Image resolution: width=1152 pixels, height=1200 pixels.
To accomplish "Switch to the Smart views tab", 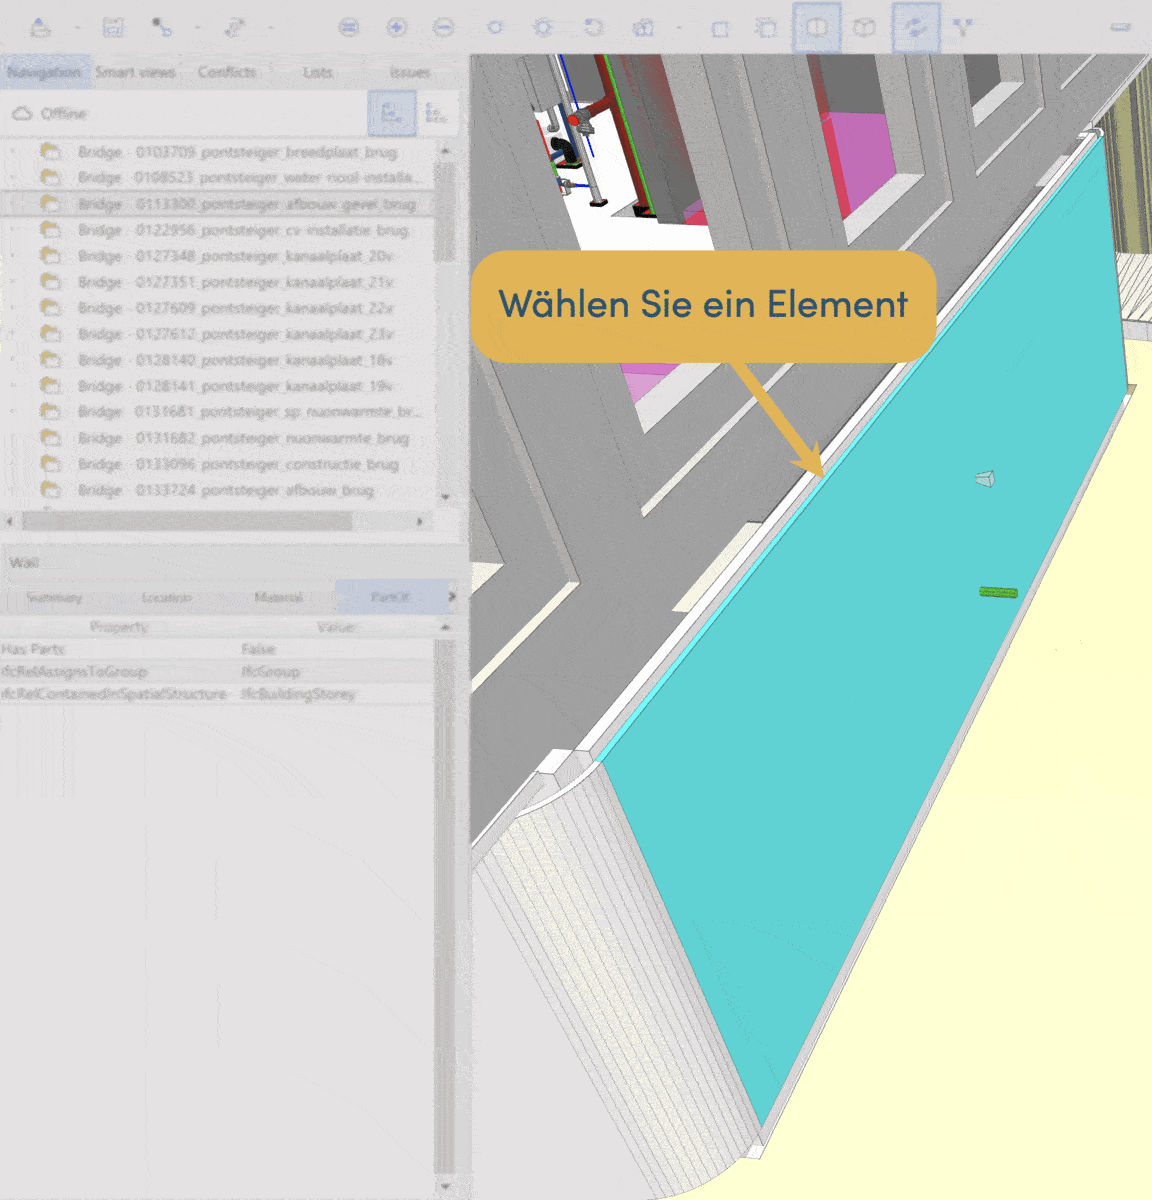I will click(135, 72).
